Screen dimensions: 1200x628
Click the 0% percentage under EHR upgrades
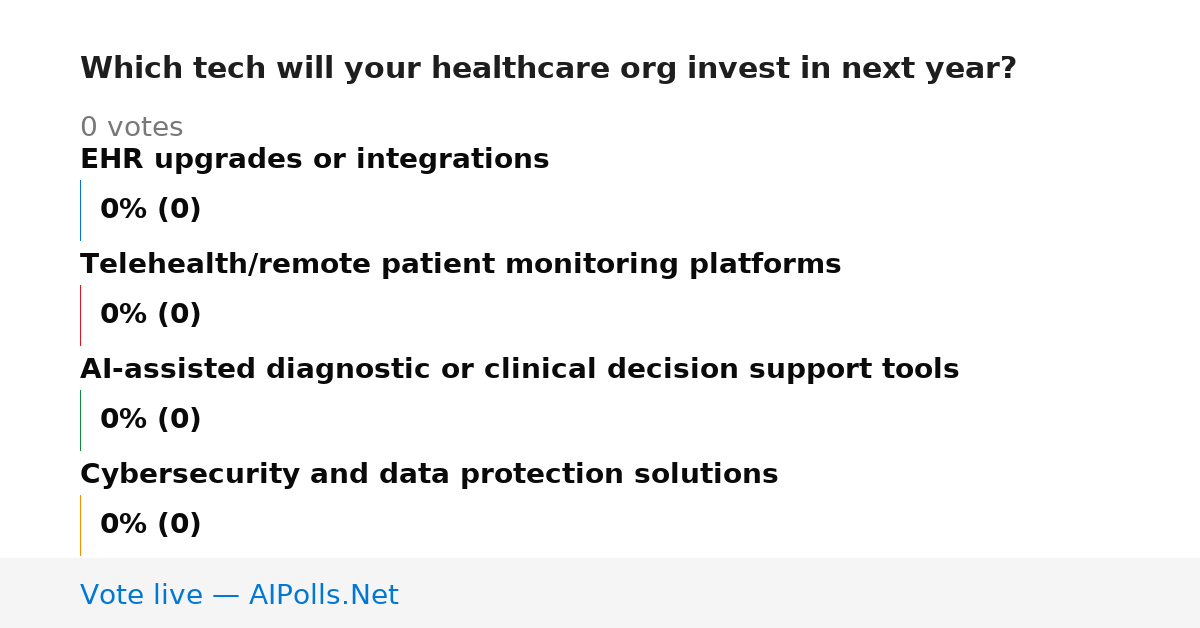(x=124, y=210)
